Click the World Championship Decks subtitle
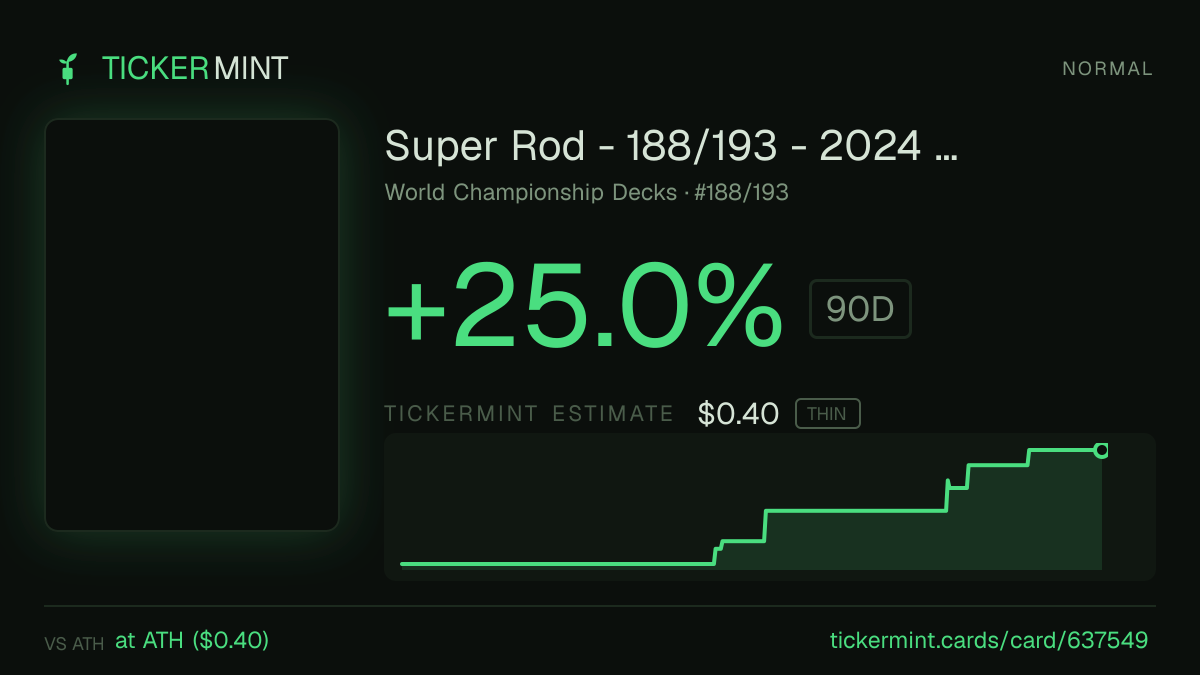The image size is (1200, 675). coord(531,193)
